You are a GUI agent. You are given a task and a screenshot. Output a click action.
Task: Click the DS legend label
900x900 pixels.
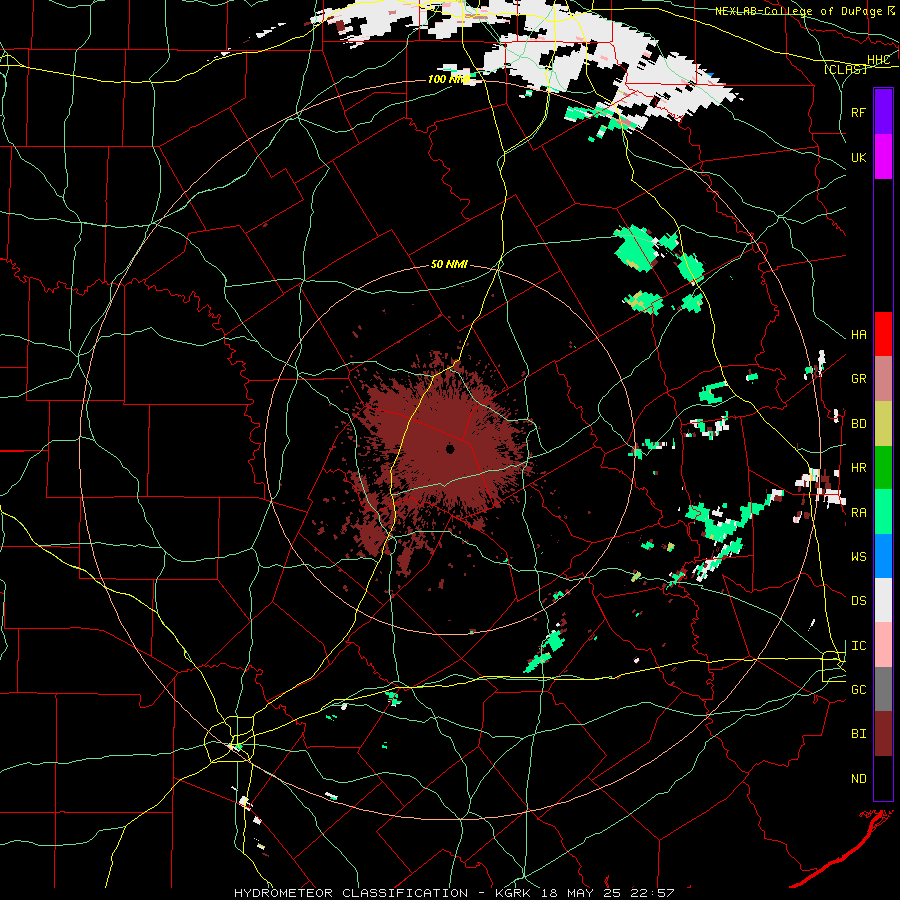858,601
